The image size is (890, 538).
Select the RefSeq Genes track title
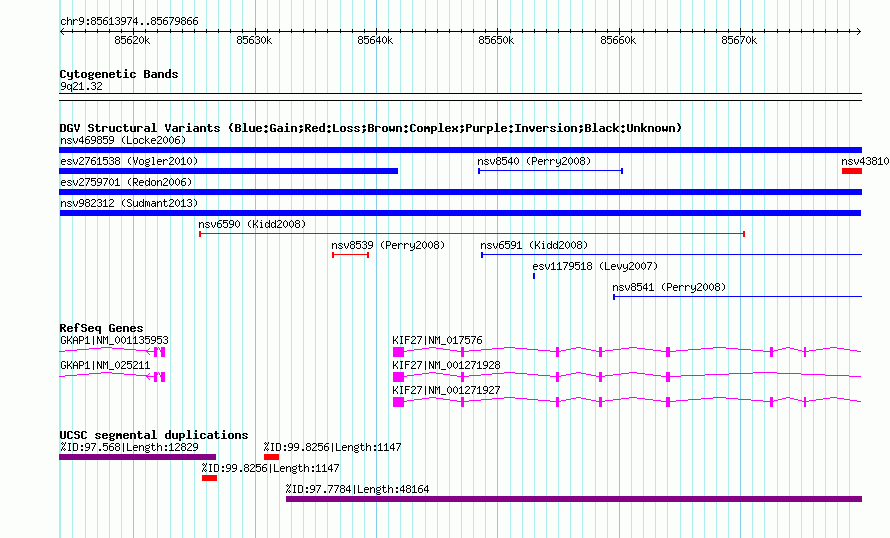(x=101, y=328)
